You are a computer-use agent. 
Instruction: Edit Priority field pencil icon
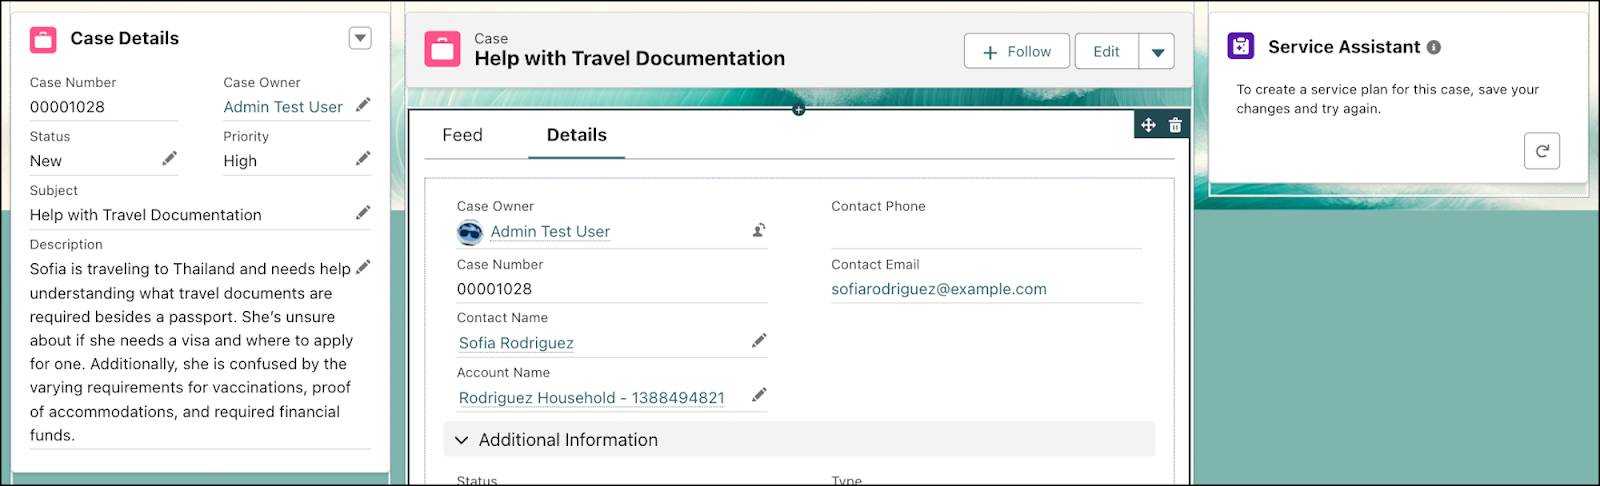click(x=363, y=159)
